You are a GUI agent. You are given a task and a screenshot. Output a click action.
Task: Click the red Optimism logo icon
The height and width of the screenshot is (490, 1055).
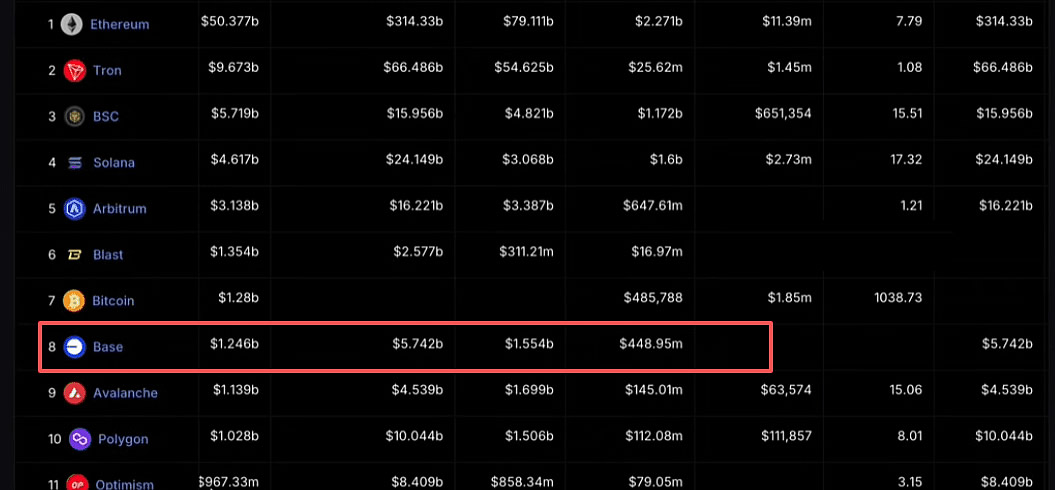pos(77,483)
